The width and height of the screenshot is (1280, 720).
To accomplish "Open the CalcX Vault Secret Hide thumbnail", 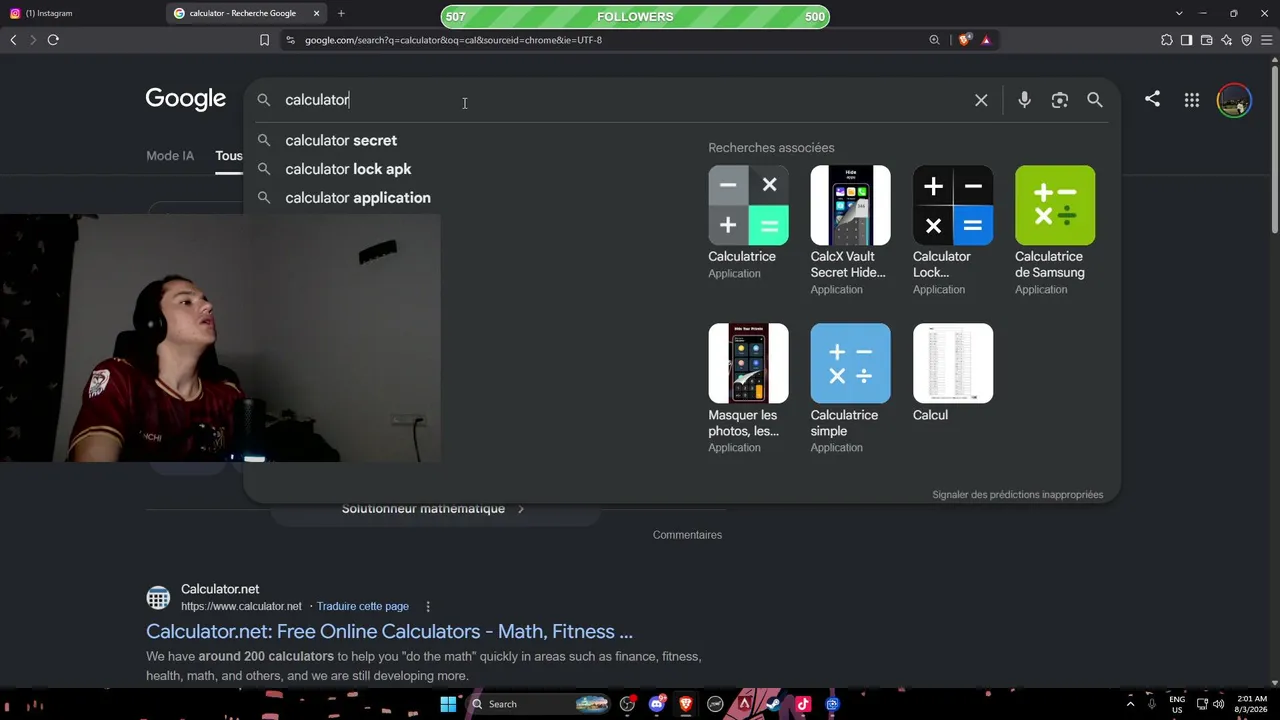I will point(850,205).
